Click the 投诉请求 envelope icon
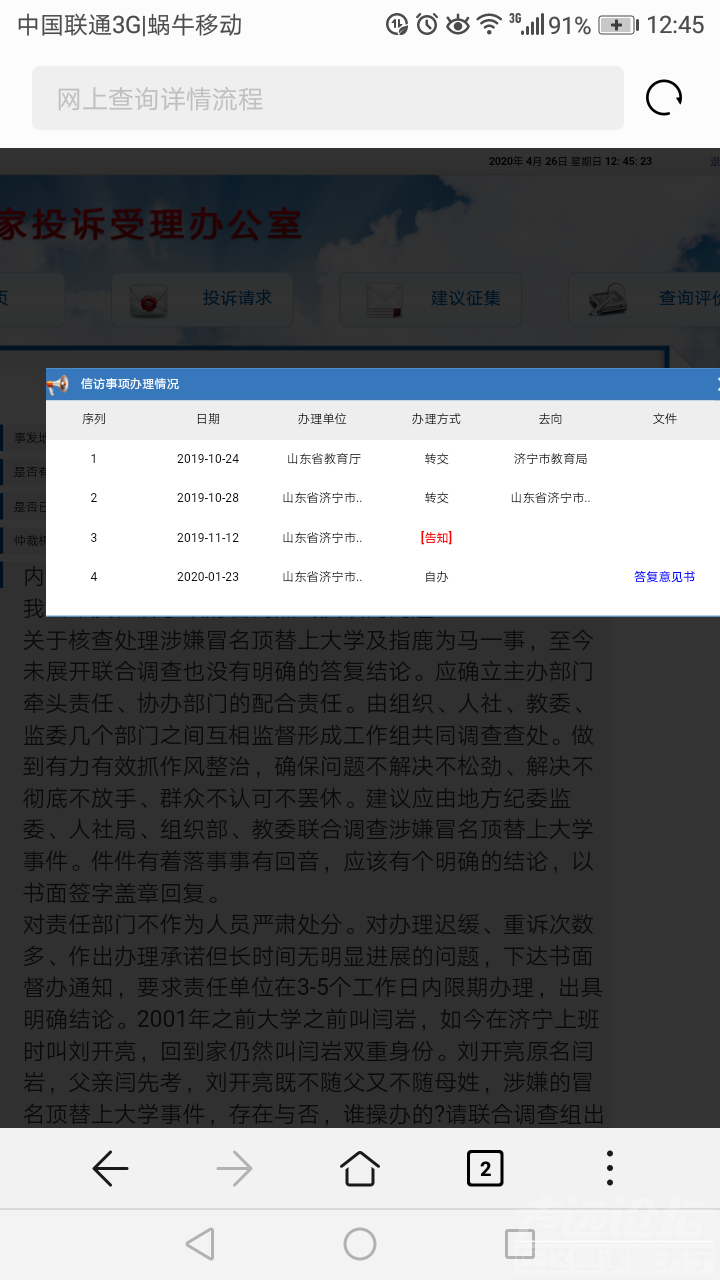 [151, 300]
